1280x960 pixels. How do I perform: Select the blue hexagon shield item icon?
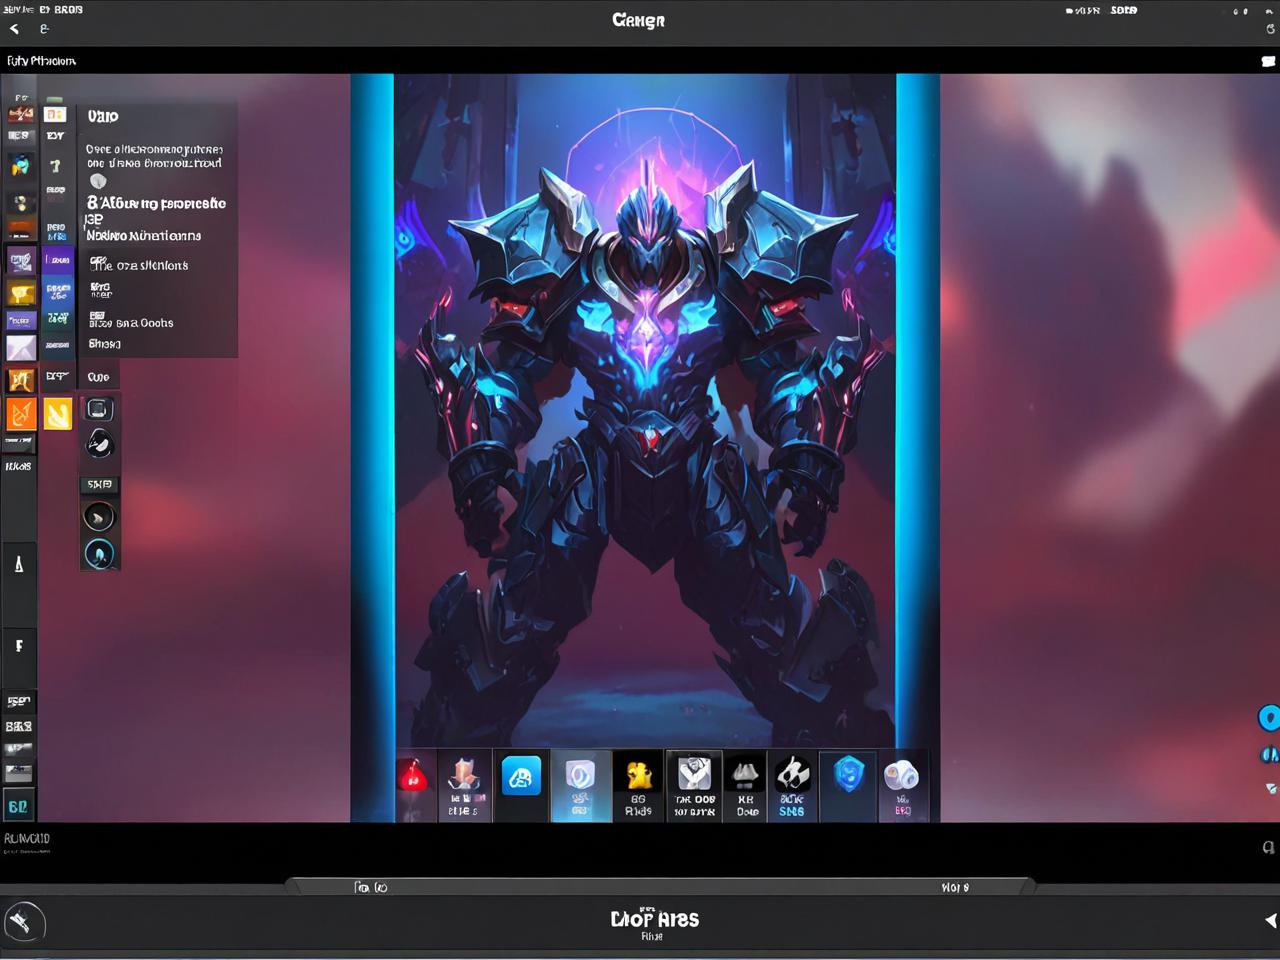(848, 774)
